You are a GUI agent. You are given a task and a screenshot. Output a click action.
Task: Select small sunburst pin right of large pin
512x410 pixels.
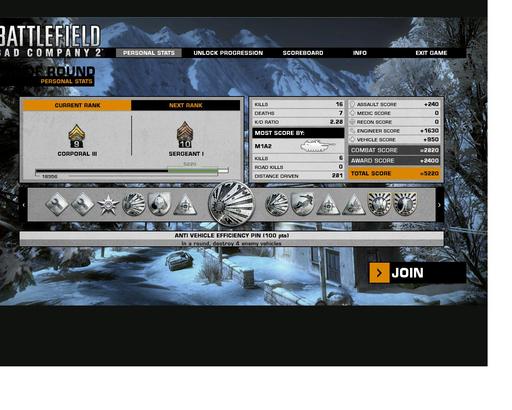click(277, 204)
